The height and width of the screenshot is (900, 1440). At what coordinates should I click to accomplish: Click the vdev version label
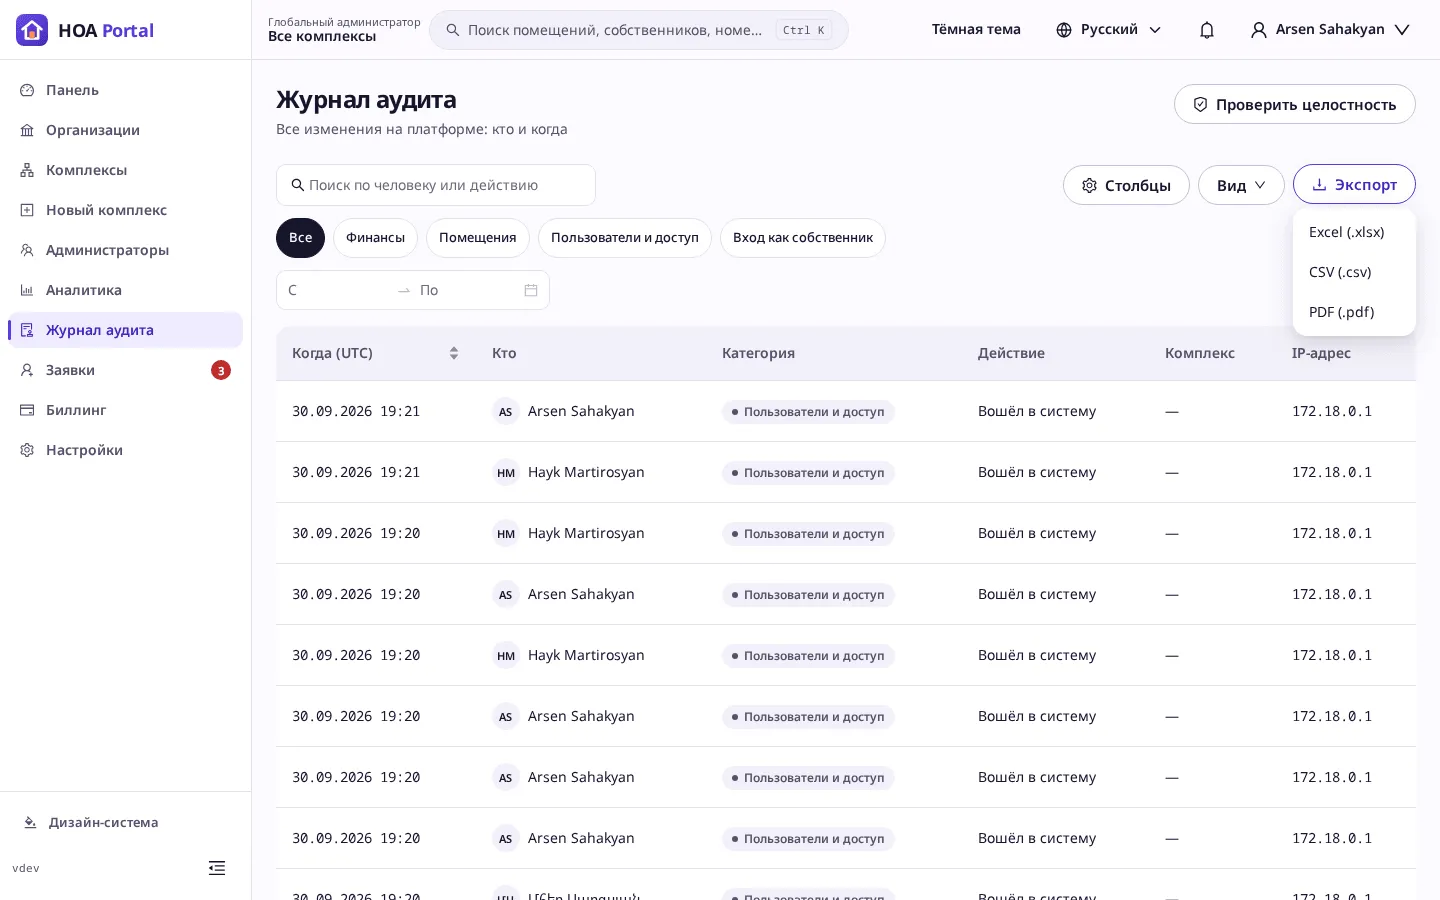pyautogui.click(x=26, y=868)
